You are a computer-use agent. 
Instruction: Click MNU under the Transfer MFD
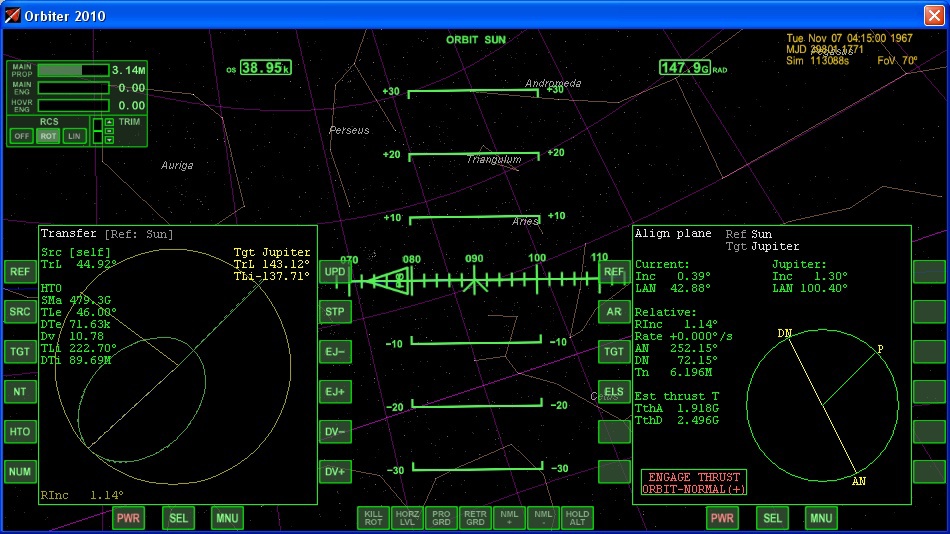[x=227, y=518]
